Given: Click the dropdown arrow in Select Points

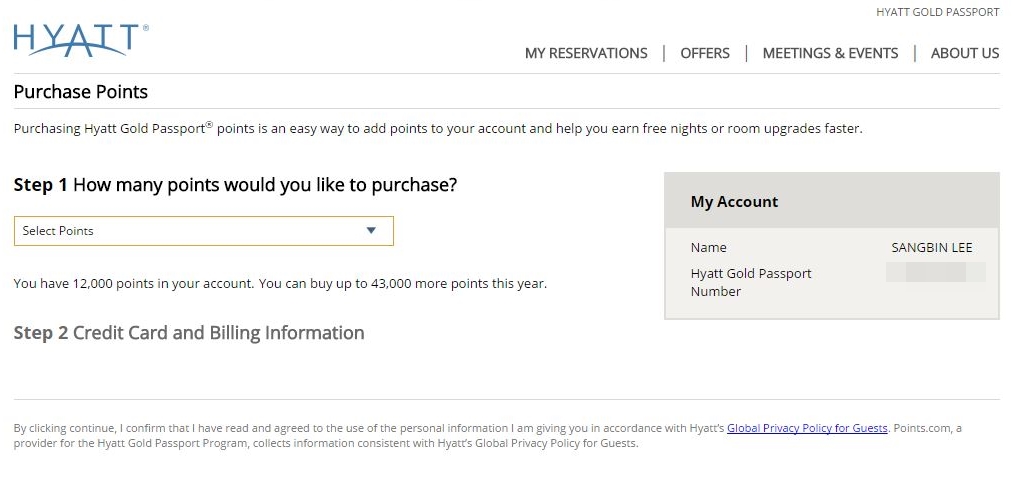Looking at the screenshot, I should tap(371, 230).
